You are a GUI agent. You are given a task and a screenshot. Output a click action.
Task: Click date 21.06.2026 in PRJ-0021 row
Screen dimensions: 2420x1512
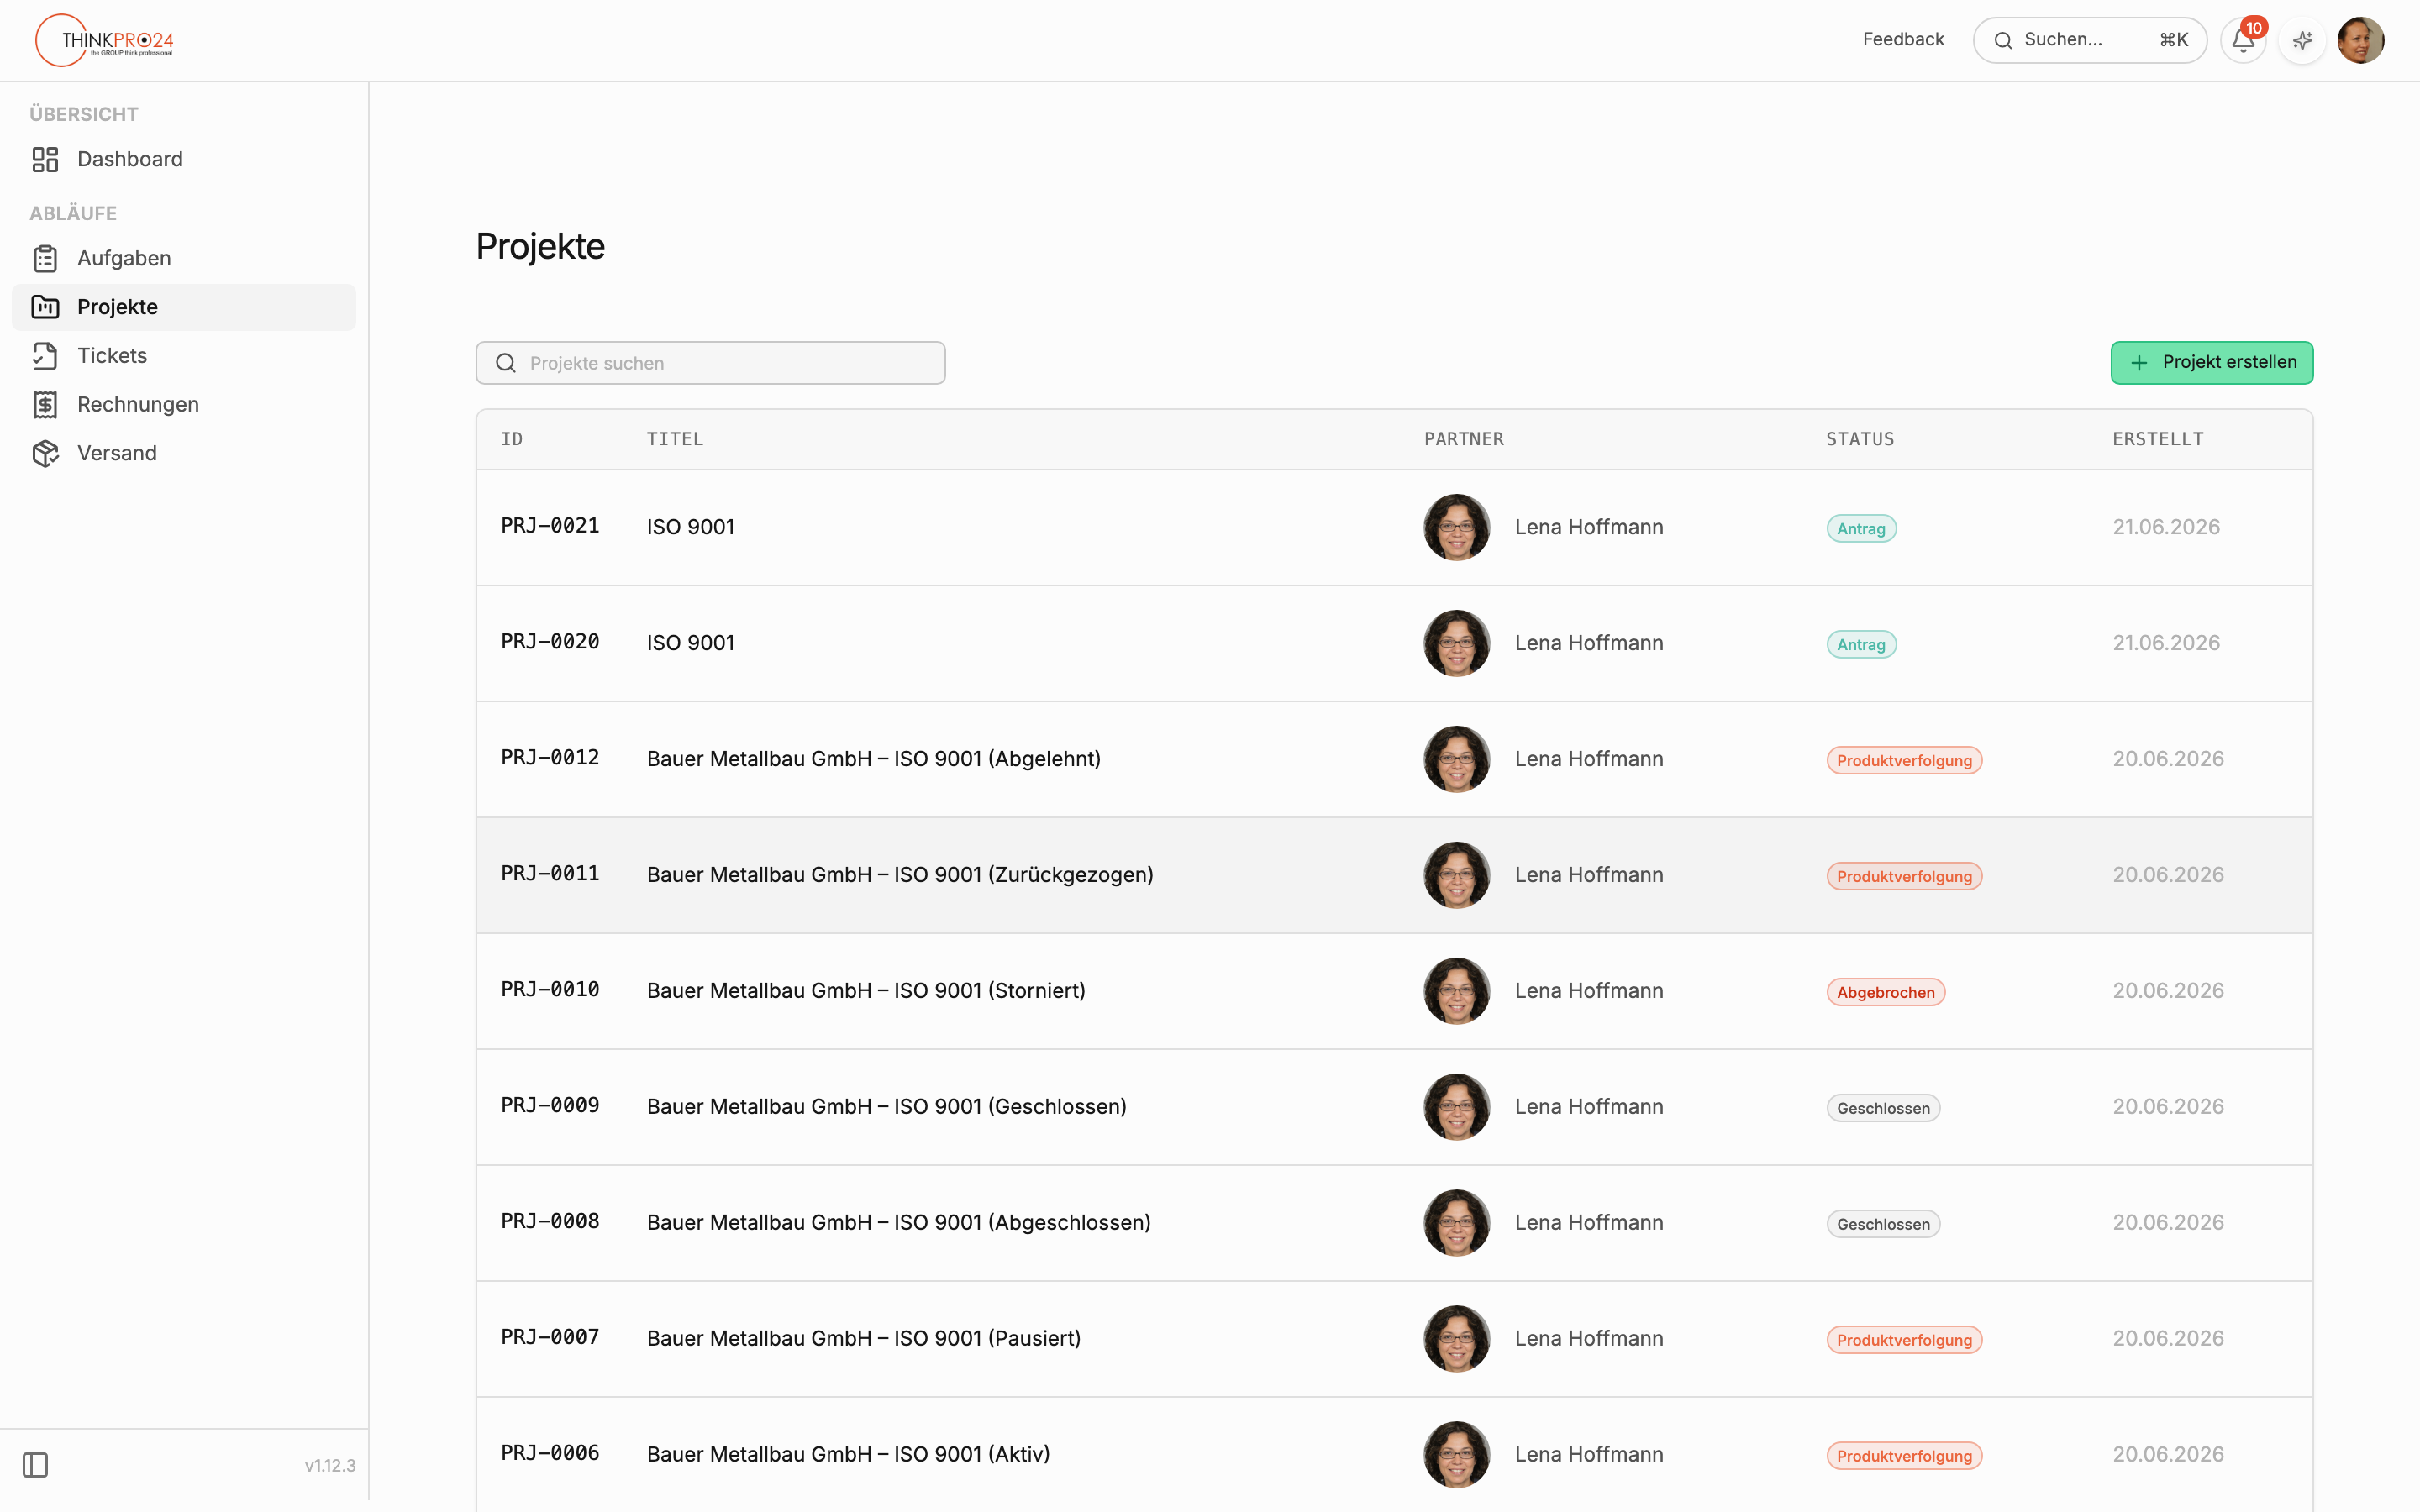coord(2166,527)
